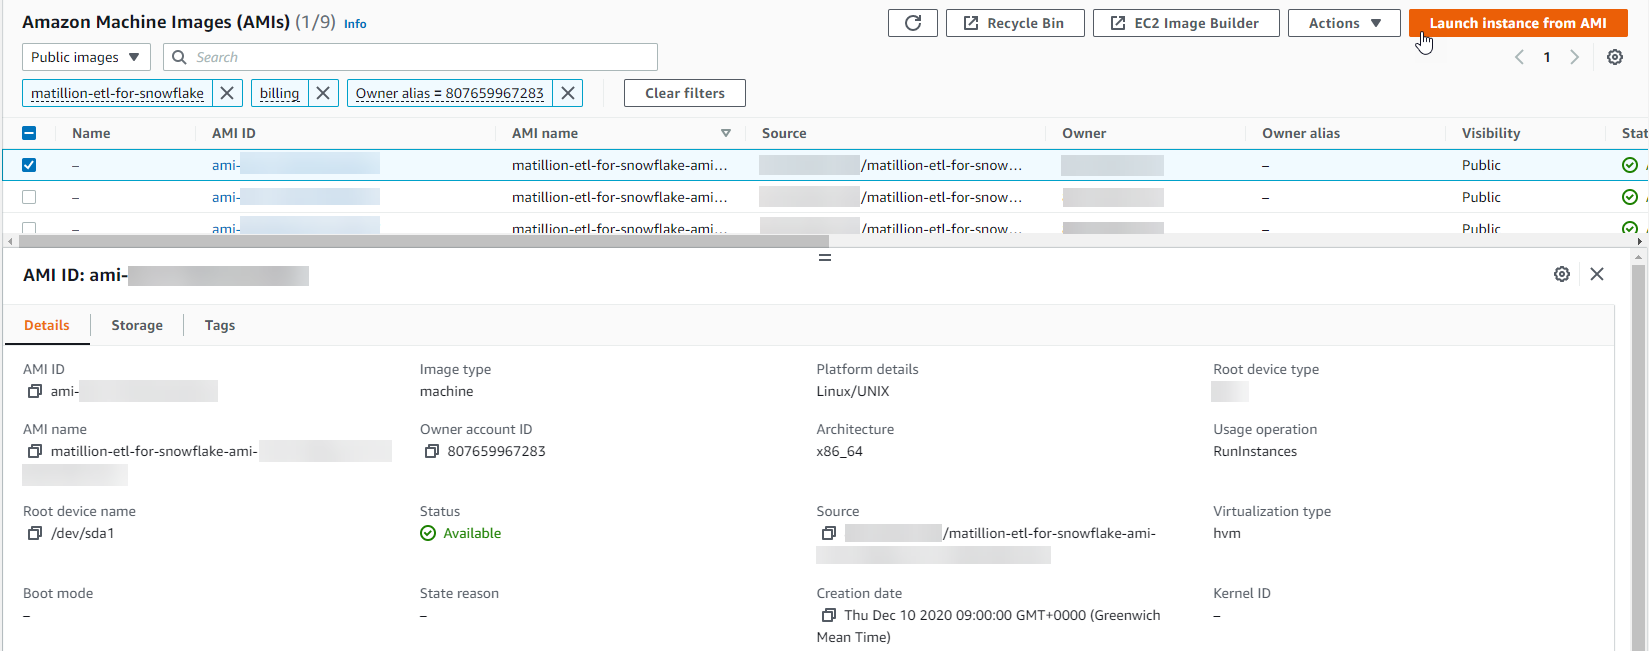Open the Public images dropdown
The width and height of the screenshot is (1649, 651).
[86, 57]
